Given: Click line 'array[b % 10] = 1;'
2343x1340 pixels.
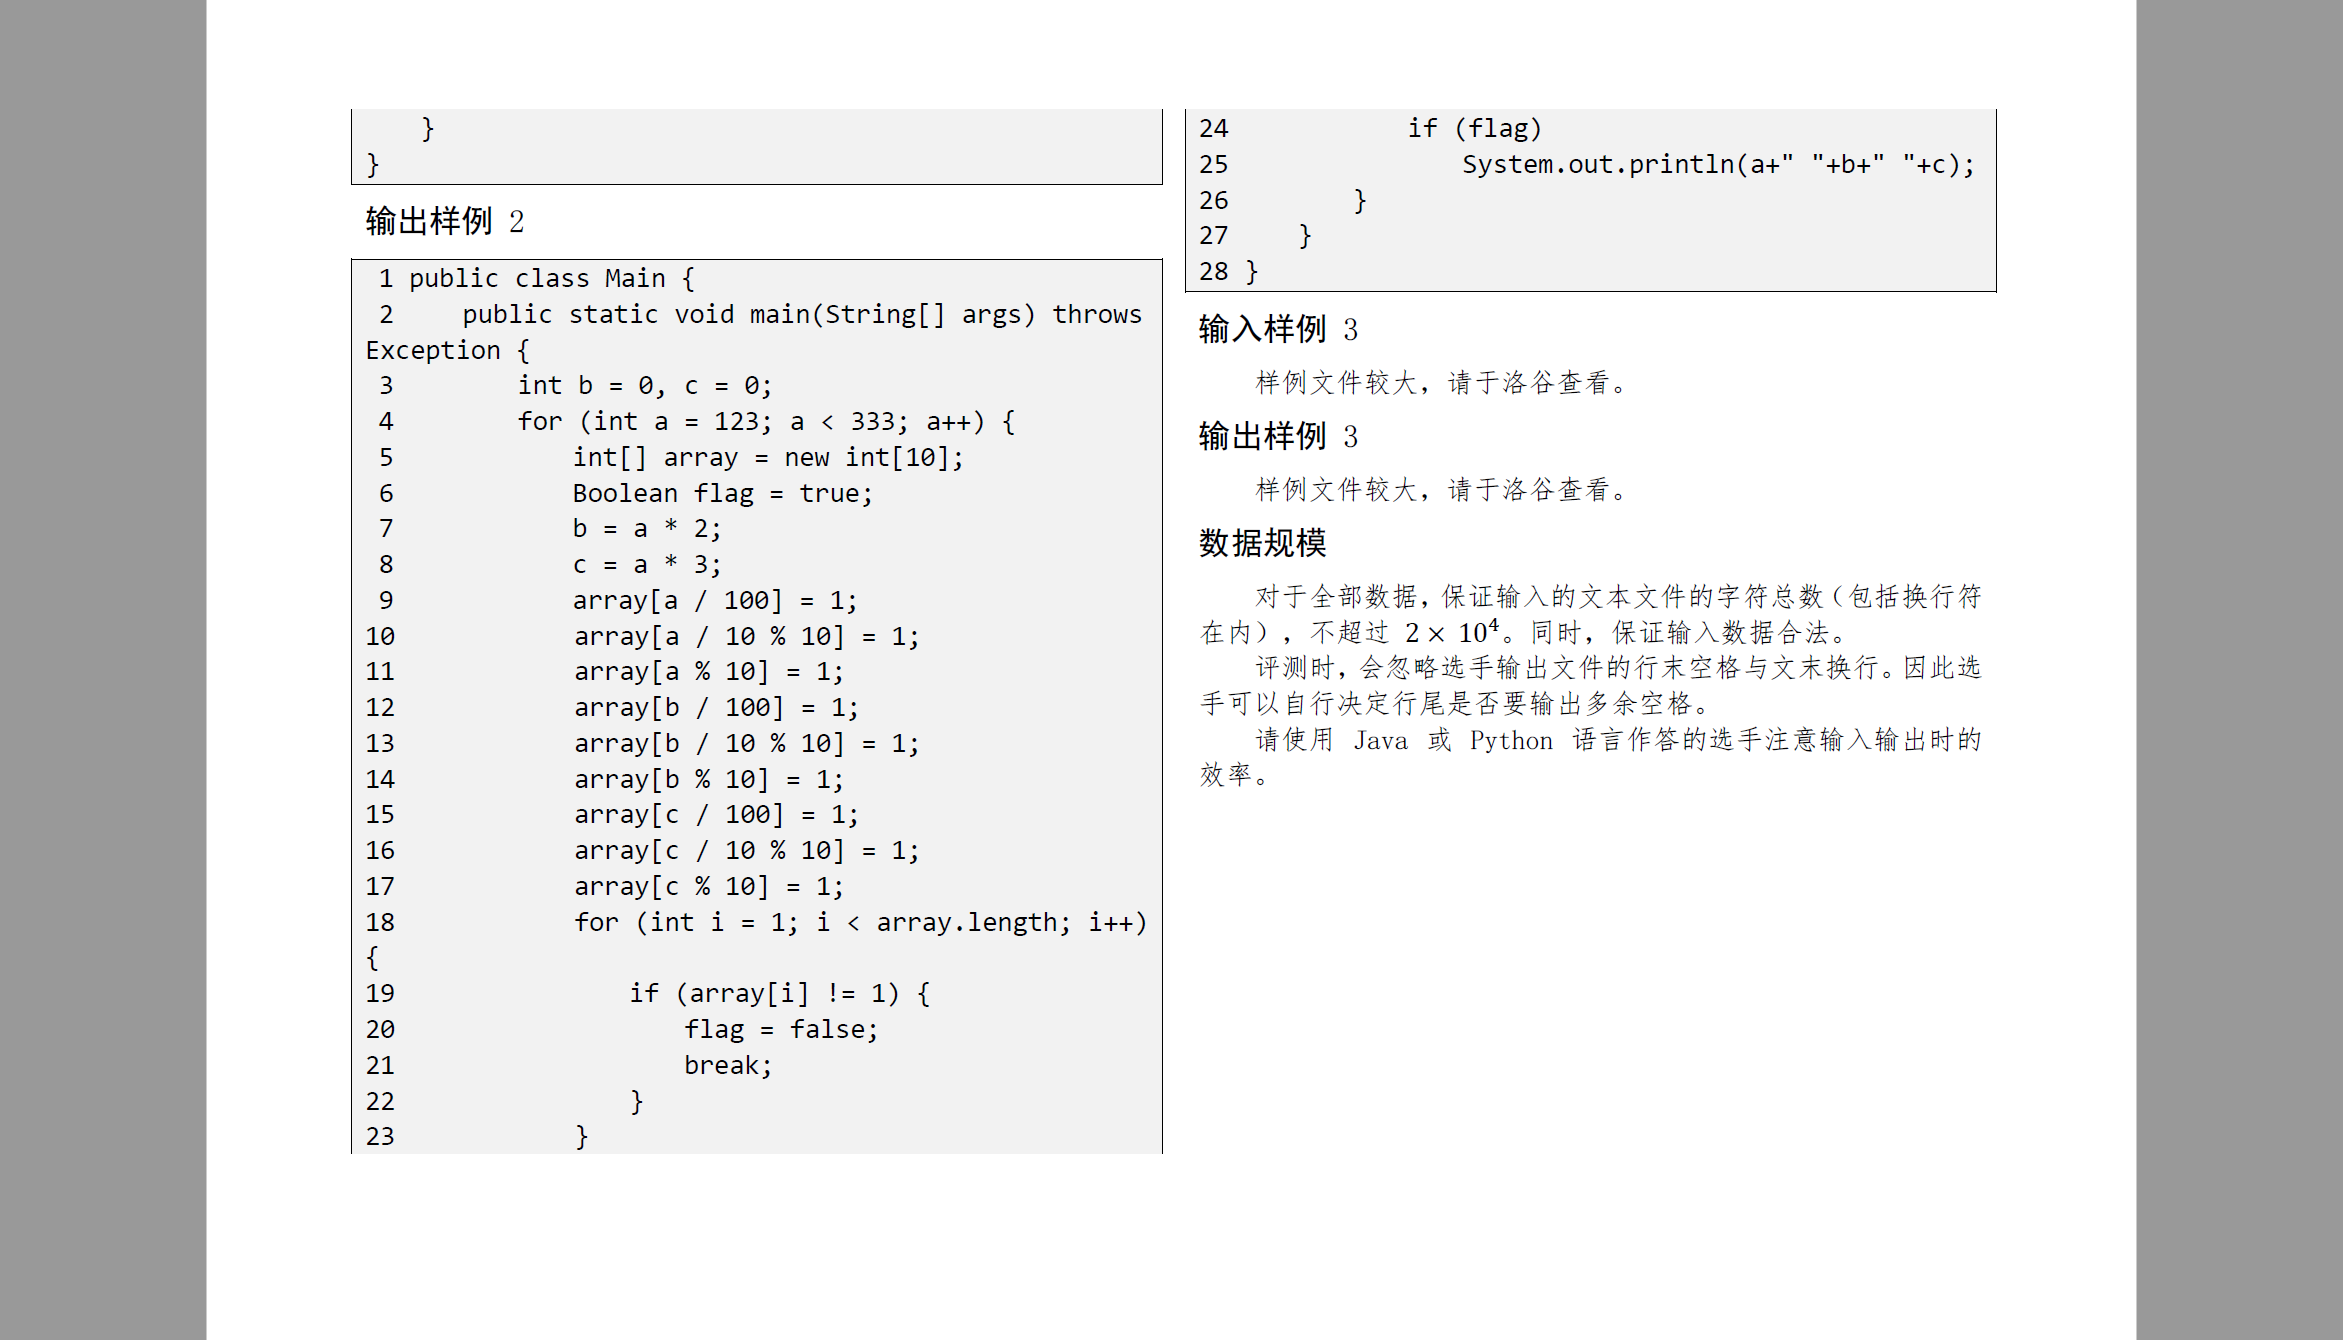Looking at the screenshot, I should [708, 780].
